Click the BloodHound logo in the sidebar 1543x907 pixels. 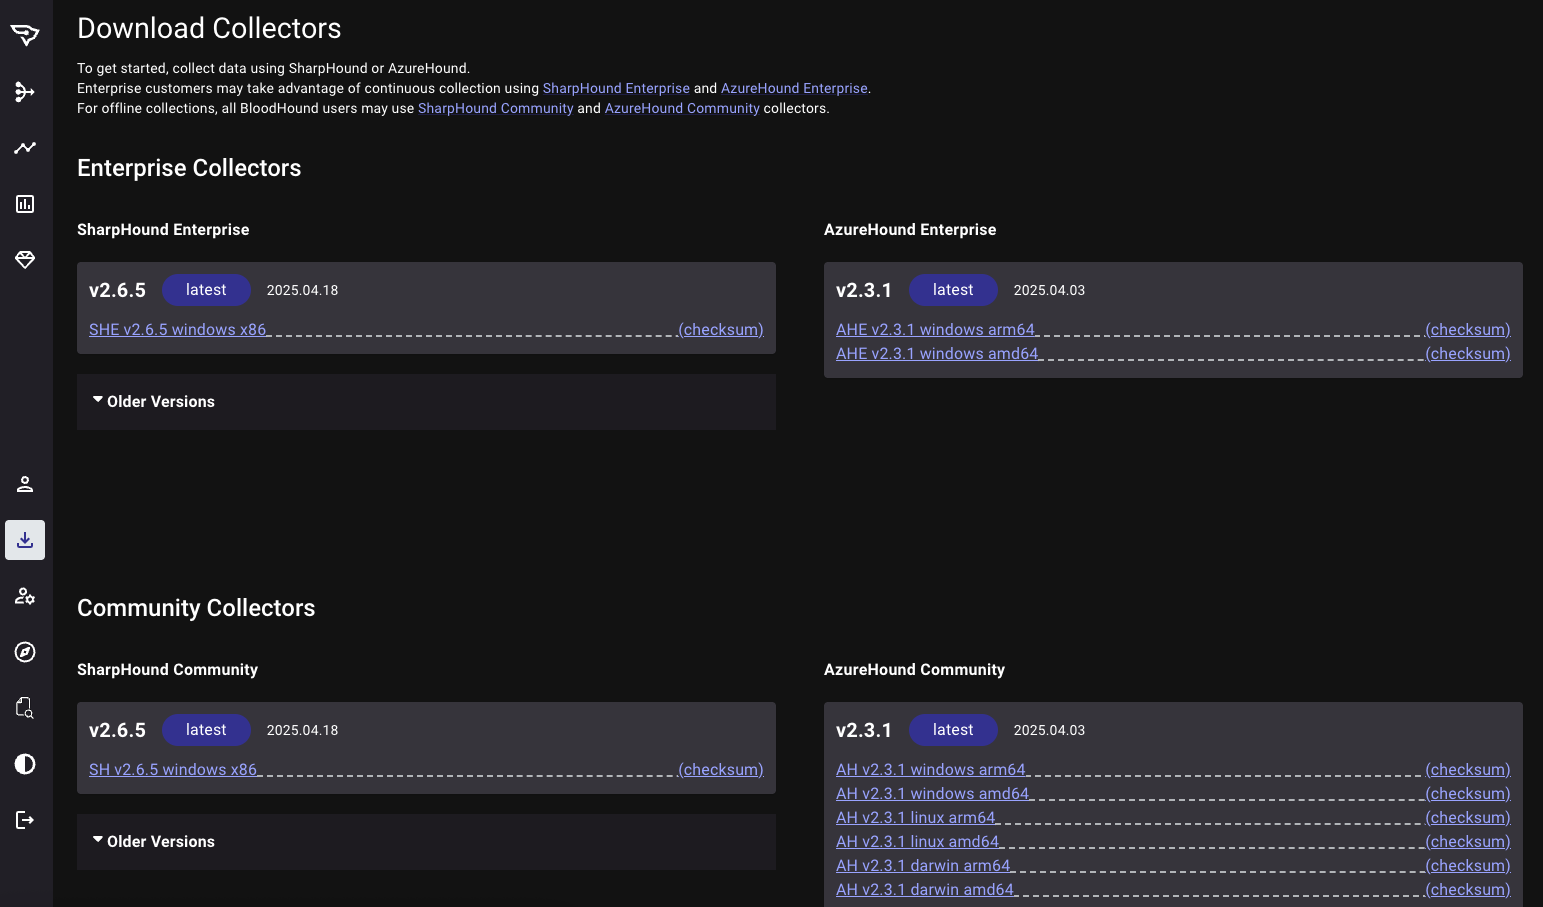25,35
